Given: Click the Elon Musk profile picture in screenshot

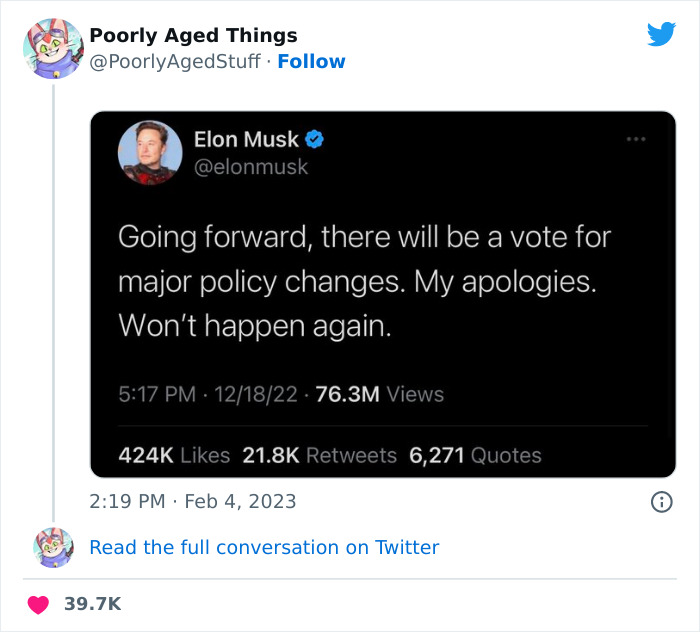Looking at the screenshot, I should [x=148, y=153].
